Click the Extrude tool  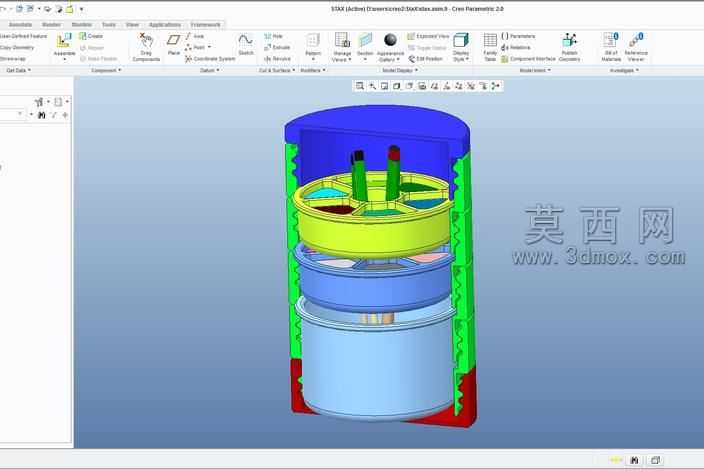tap(277, 47)
